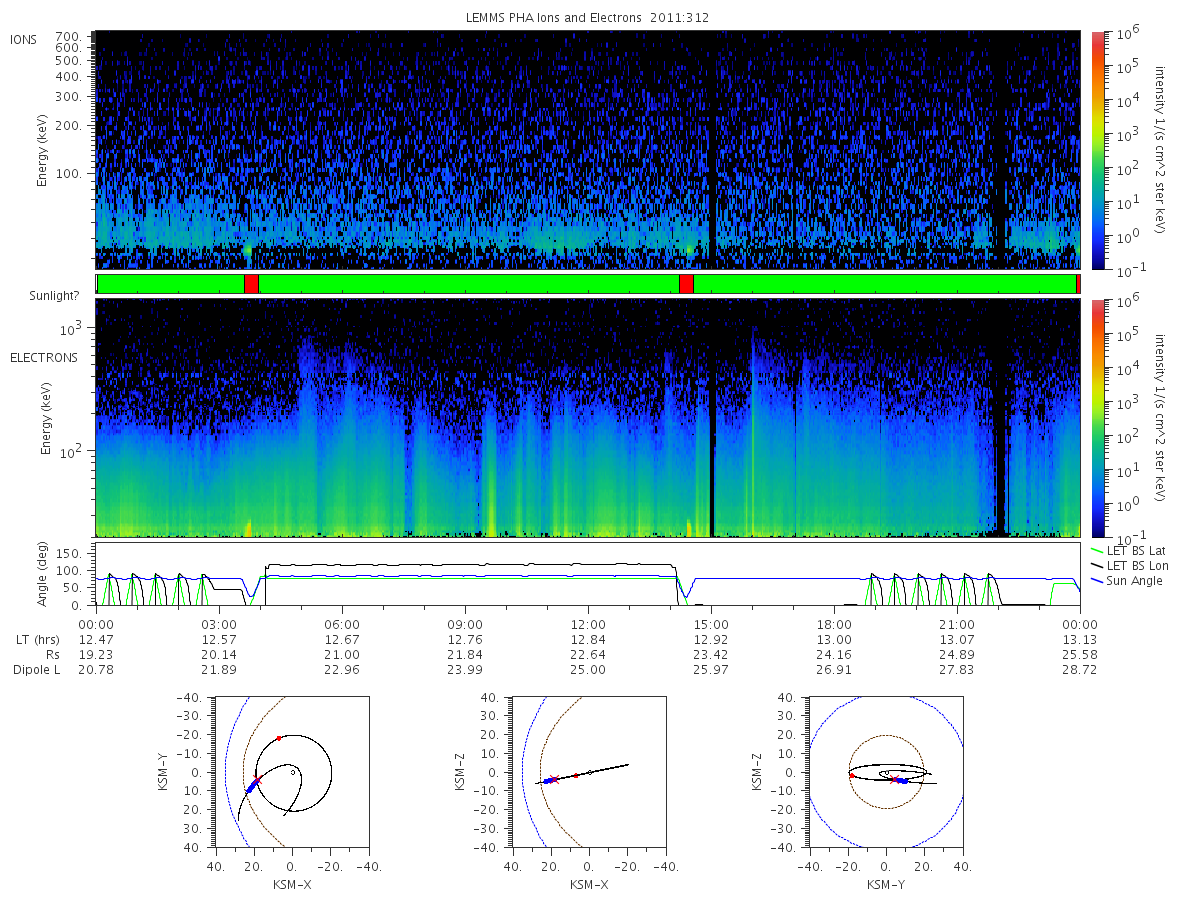Click the electrons intensity color bar

[1097, 418]
